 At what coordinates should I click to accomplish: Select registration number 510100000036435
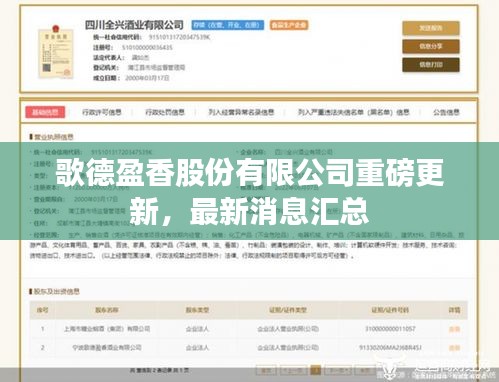click(x=147, y=48)
